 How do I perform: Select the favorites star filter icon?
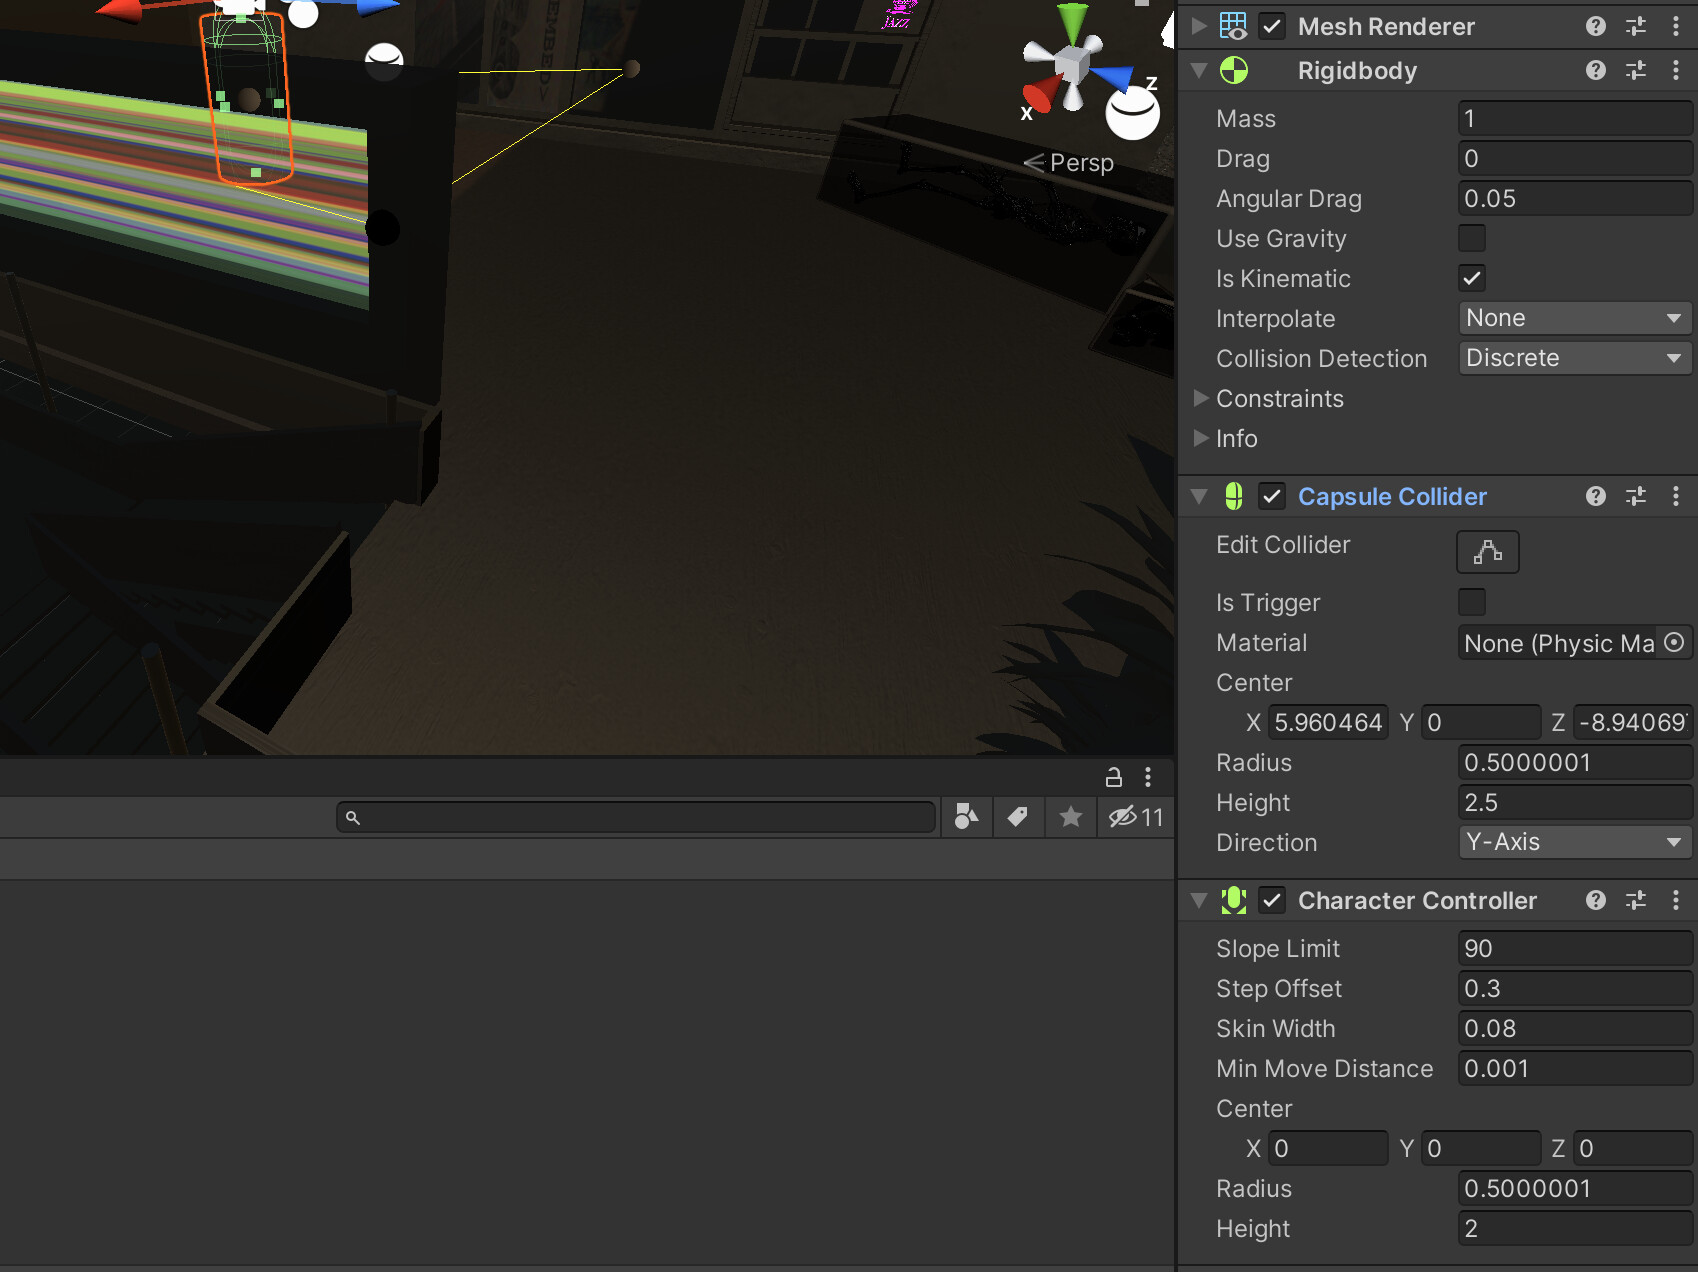[x=1070, y=817]
